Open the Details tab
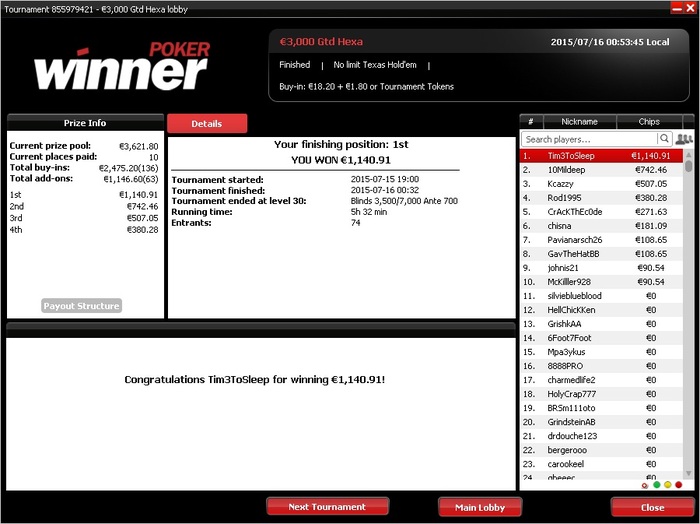The height and width of the screenshot is (524, 700). 207,124
